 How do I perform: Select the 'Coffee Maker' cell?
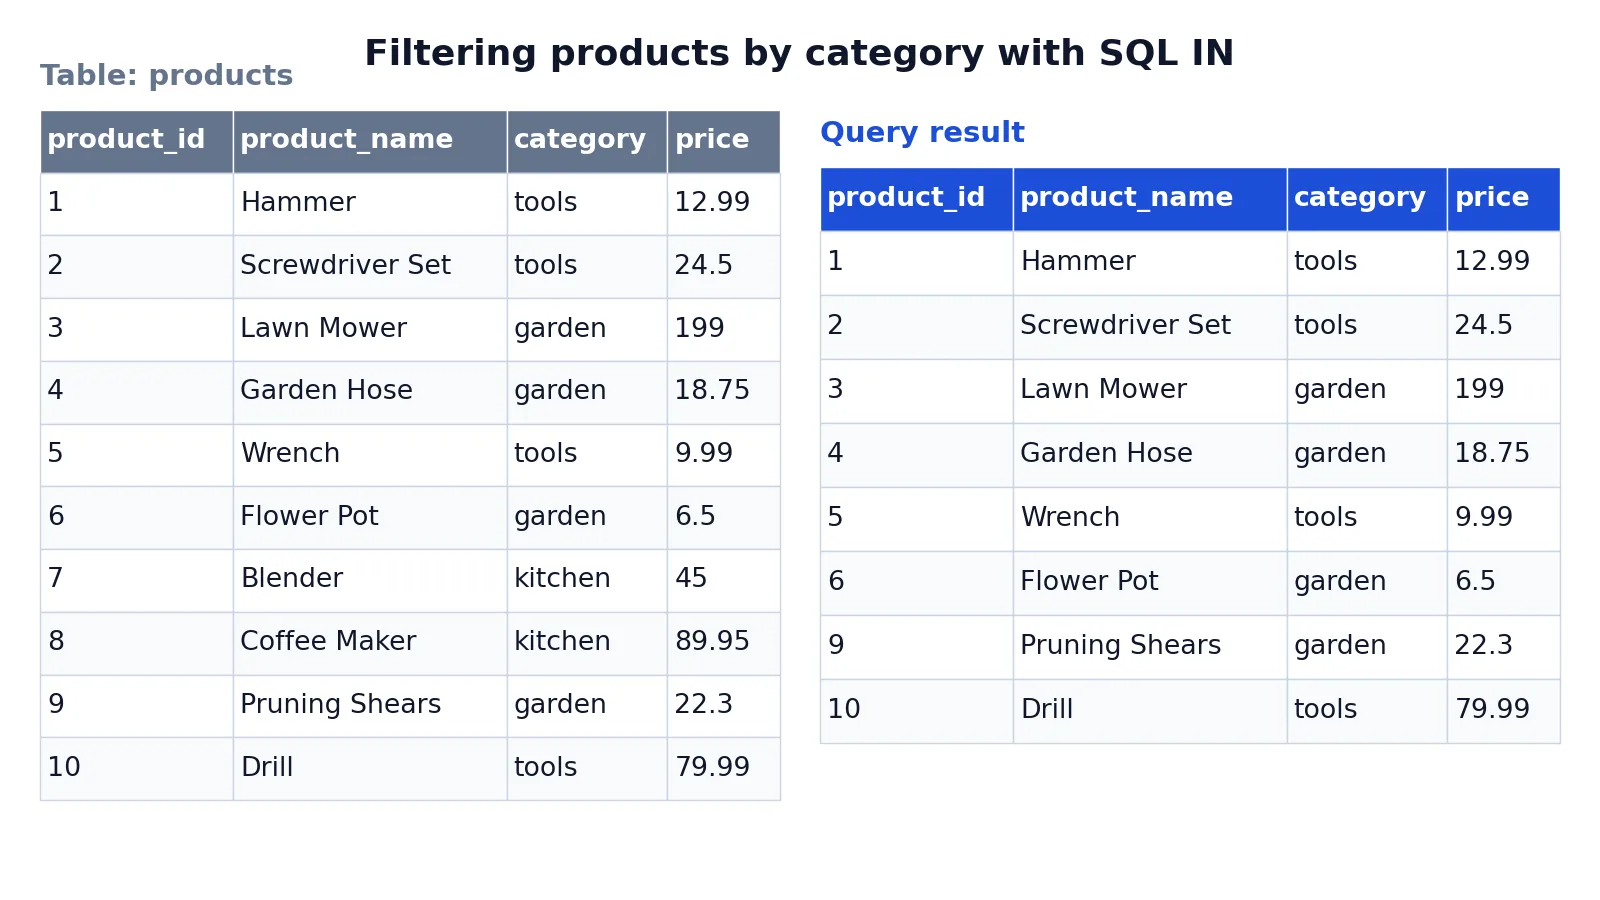click(x=370, y=643)
